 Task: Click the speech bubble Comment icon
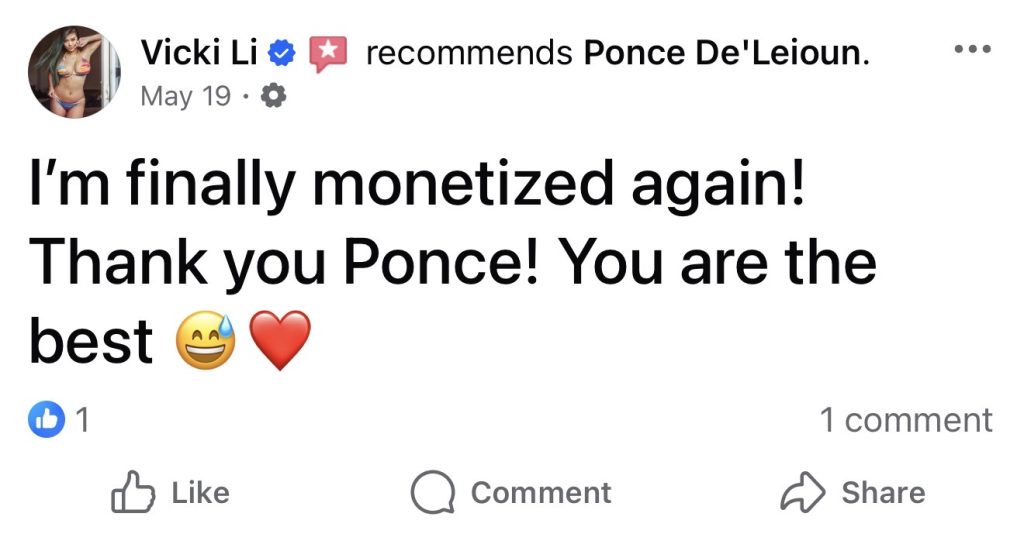point(432,493)
